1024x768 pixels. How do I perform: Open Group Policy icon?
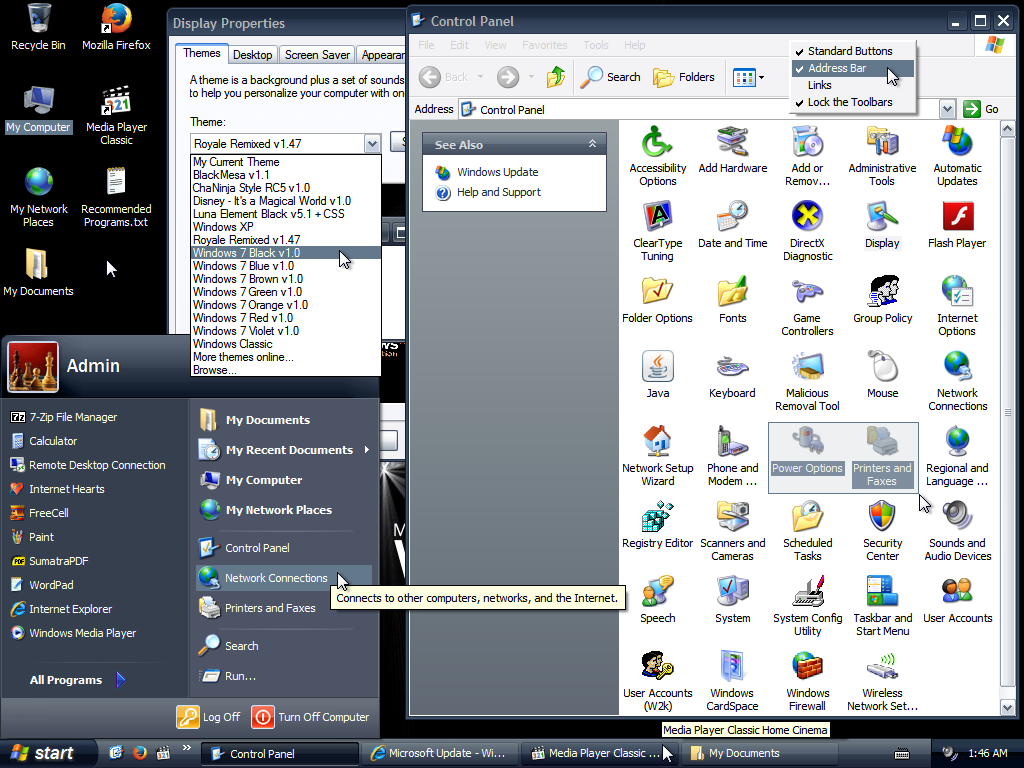pyautogui.click(x=882, y=300)
